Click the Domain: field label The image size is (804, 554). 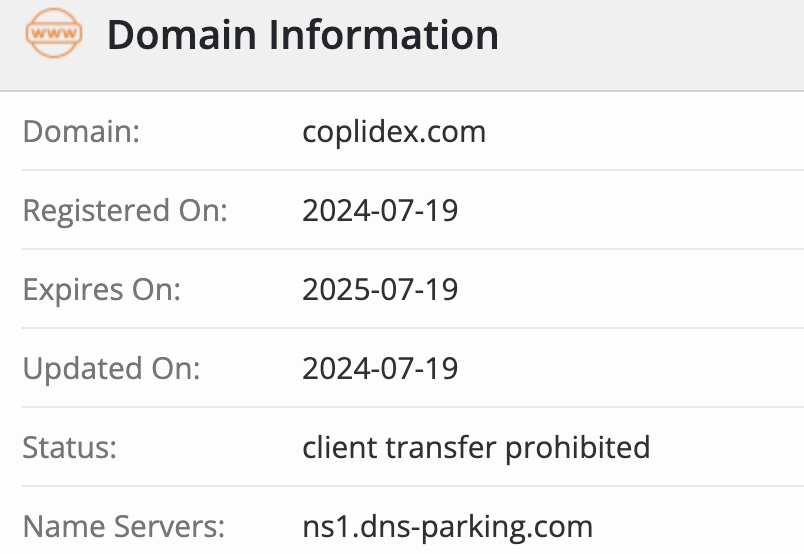(81, 131)
